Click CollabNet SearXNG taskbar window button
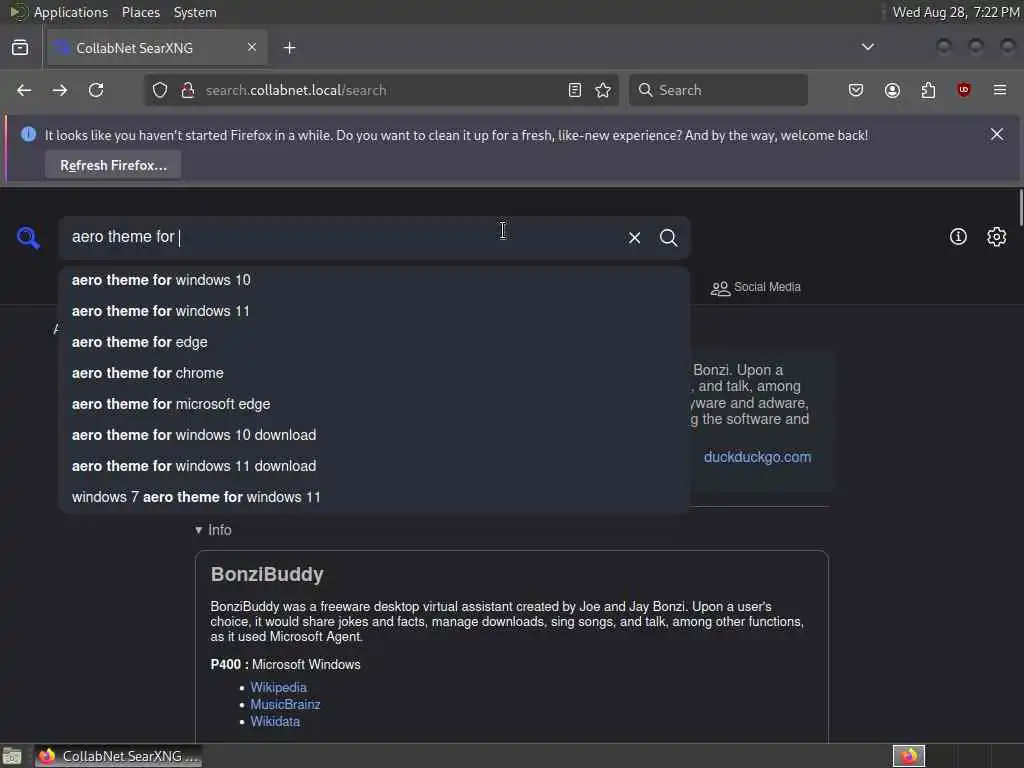Screen dimensions: 1024x768 point(119,756)
